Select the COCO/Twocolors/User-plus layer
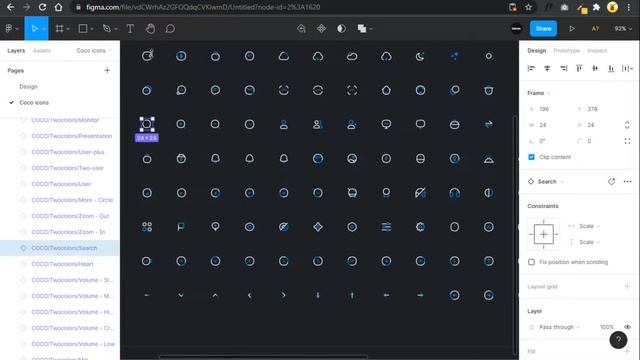Viewport: 640px width, 360px height. [x=67, y=152]
